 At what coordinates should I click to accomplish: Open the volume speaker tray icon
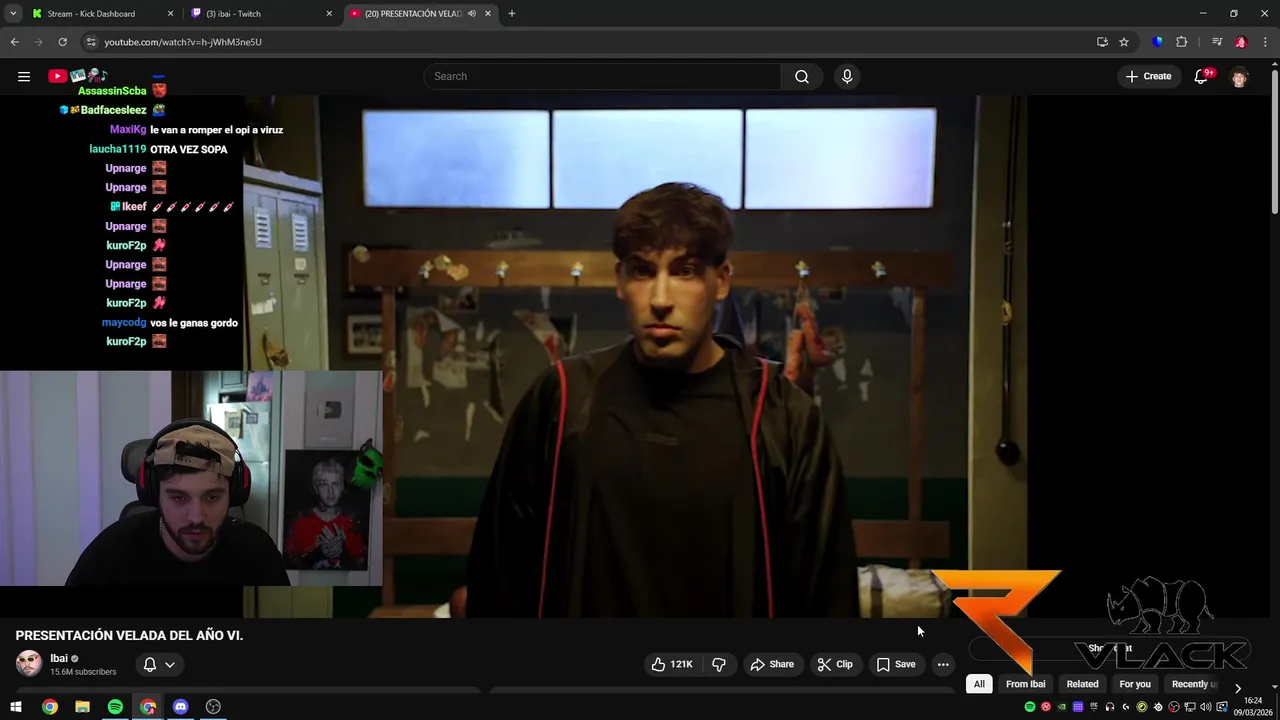1206,707
